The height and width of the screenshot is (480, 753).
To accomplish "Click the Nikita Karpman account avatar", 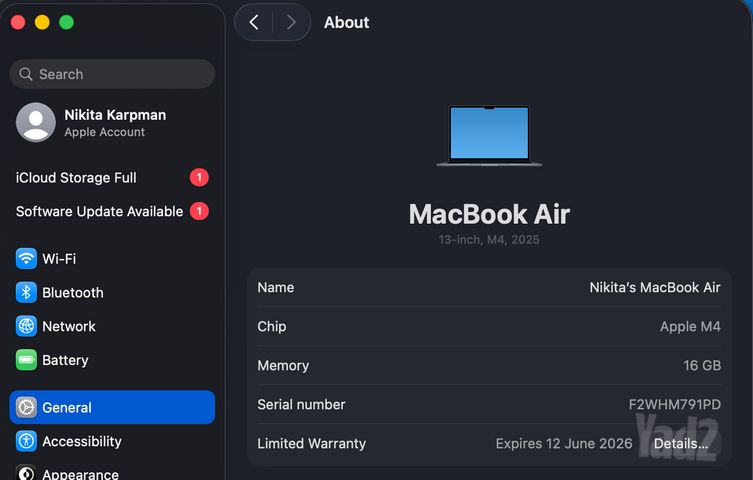I will [x=36, y=122].
